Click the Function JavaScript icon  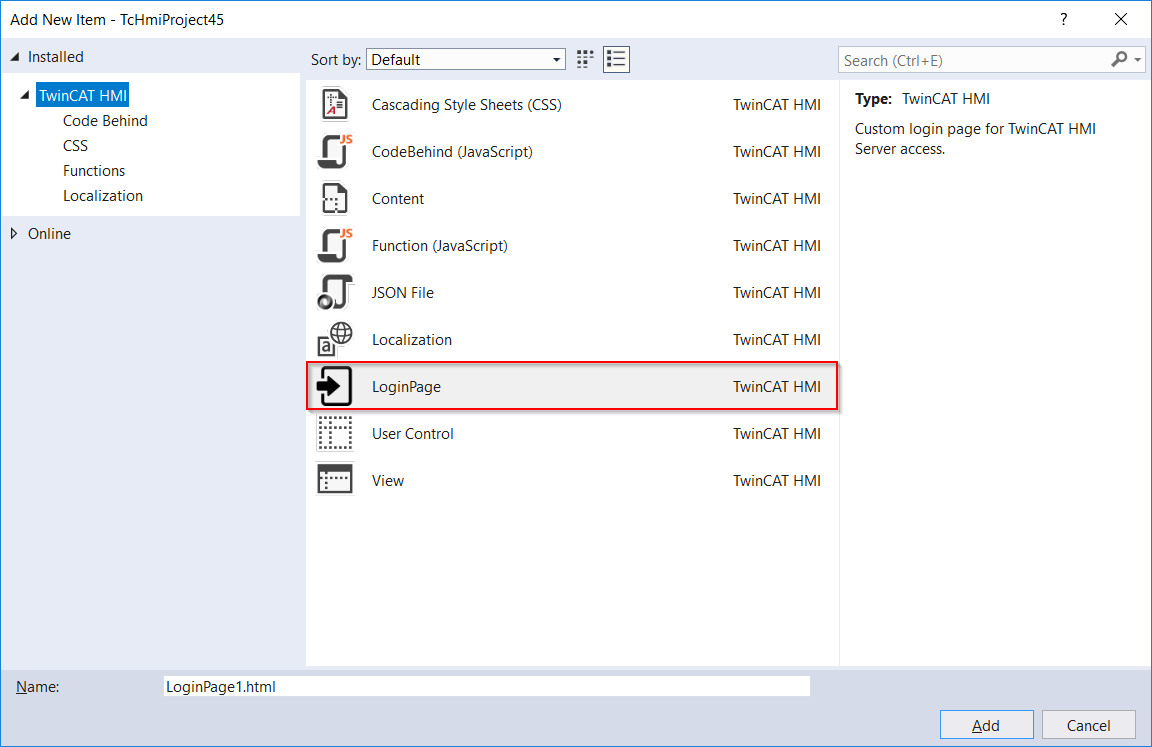click(335, 245)
